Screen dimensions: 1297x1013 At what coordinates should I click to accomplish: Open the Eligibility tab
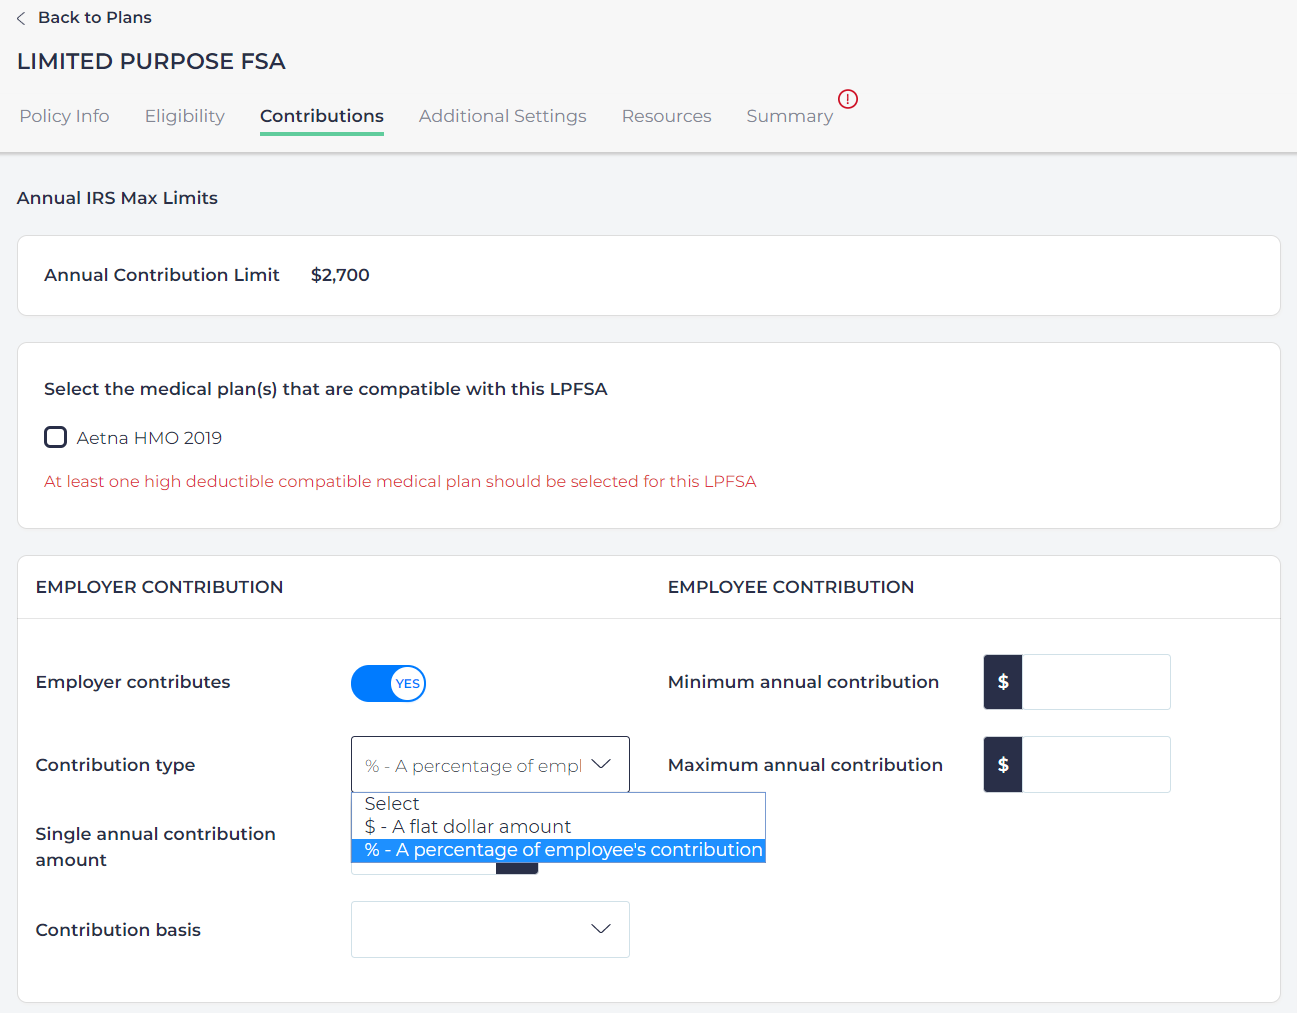point(185,116)
